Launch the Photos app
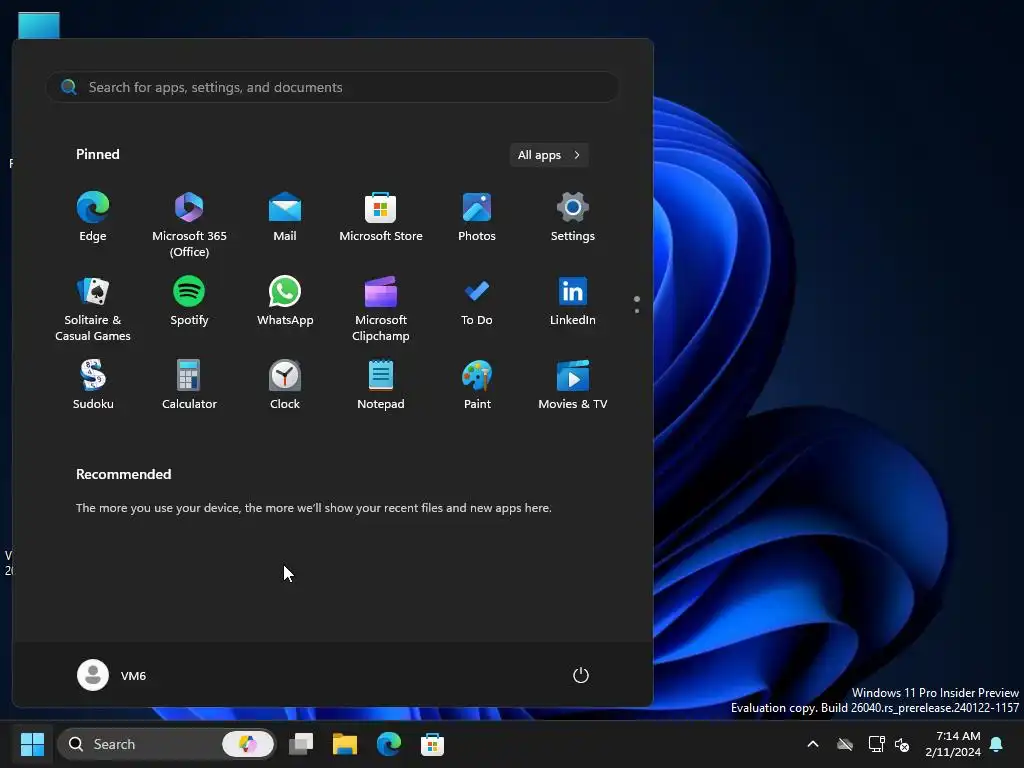This screenshot has width=1024, height=768. (x=477, y=217)
